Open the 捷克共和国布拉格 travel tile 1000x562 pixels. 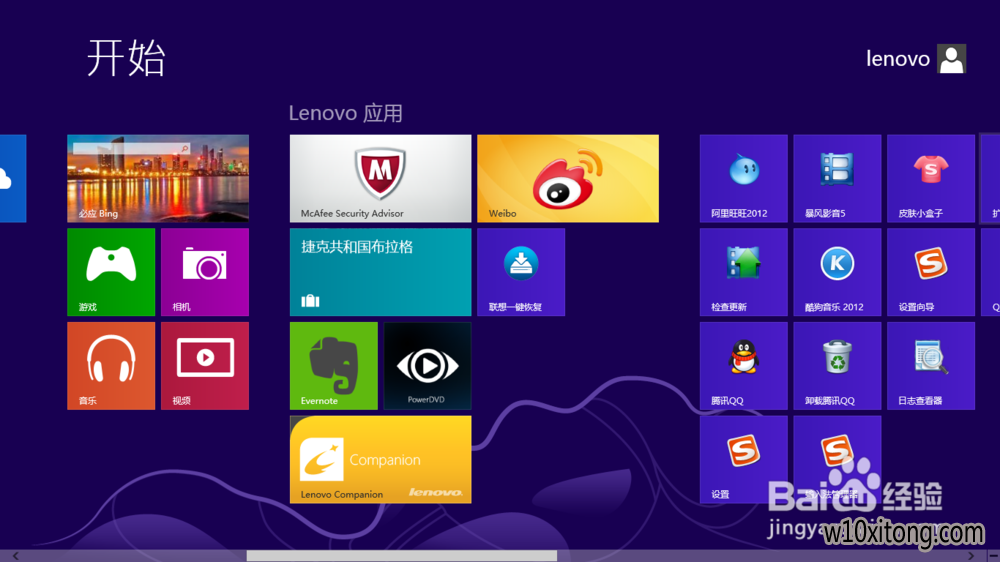click(x=381, y=272)
